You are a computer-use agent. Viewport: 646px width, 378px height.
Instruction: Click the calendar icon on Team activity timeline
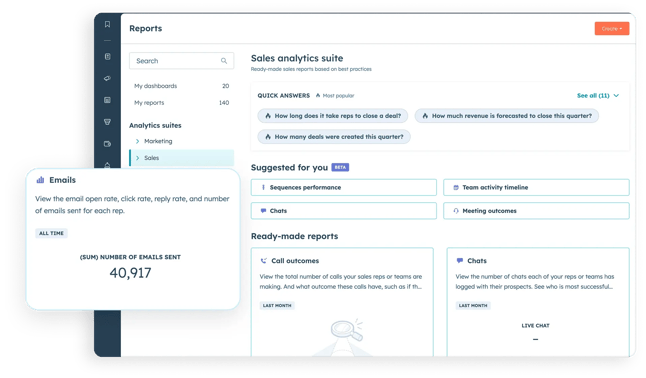[x=456, y=188]
